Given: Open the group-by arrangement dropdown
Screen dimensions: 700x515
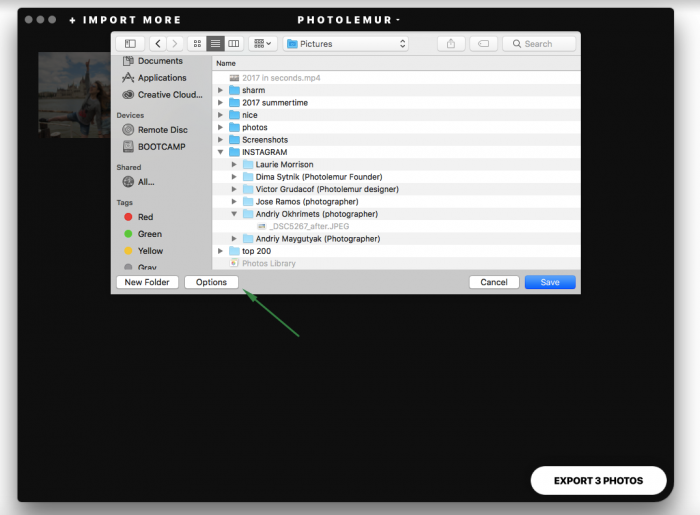Looking at the screenshot, I should (262, 44).
